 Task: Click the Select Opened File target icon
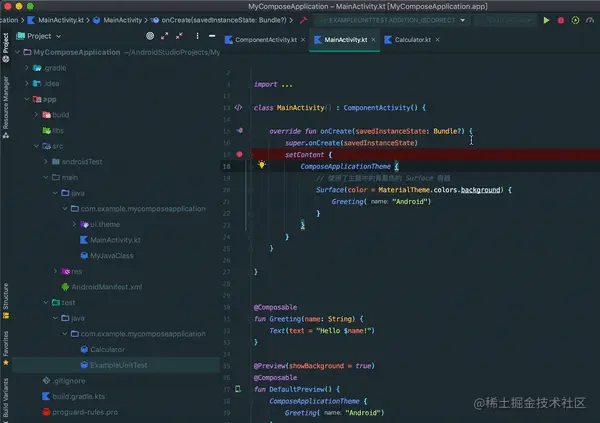(x=150, y=36)
